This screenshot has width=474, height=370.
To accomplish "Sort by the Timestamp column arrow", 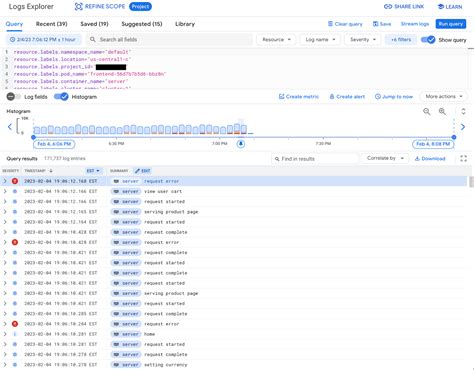I will coord(51,171).
